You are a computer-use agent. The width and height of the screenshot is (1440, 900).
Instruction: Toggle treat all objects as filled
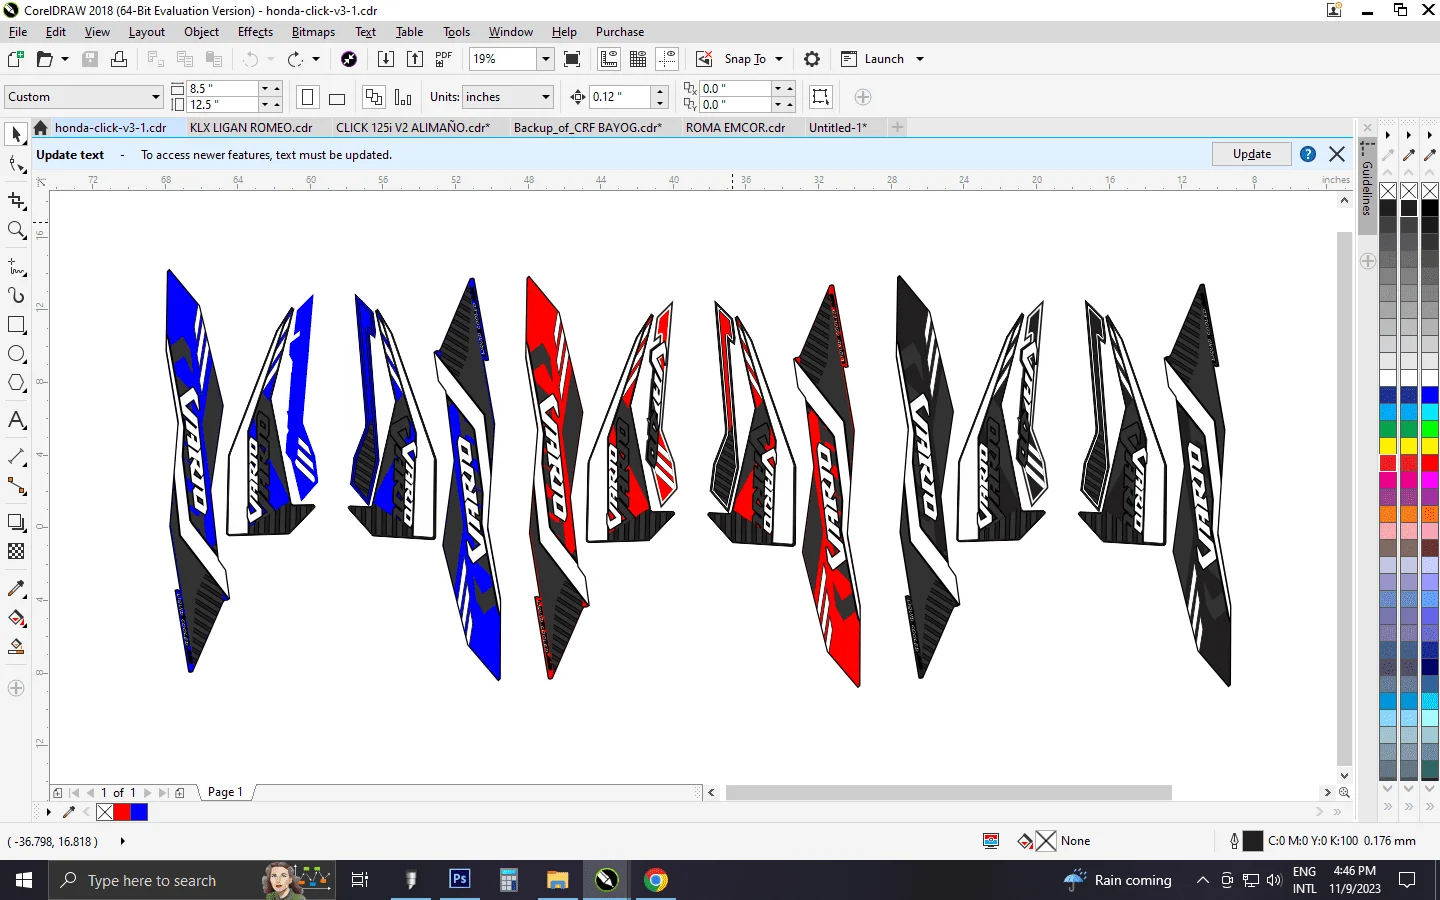(x=821, y=97)
